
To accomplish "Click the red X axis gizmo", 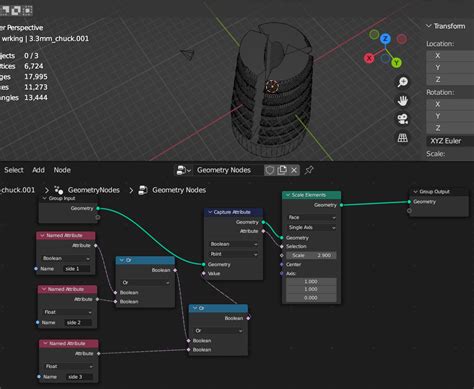I will (369, 58).
